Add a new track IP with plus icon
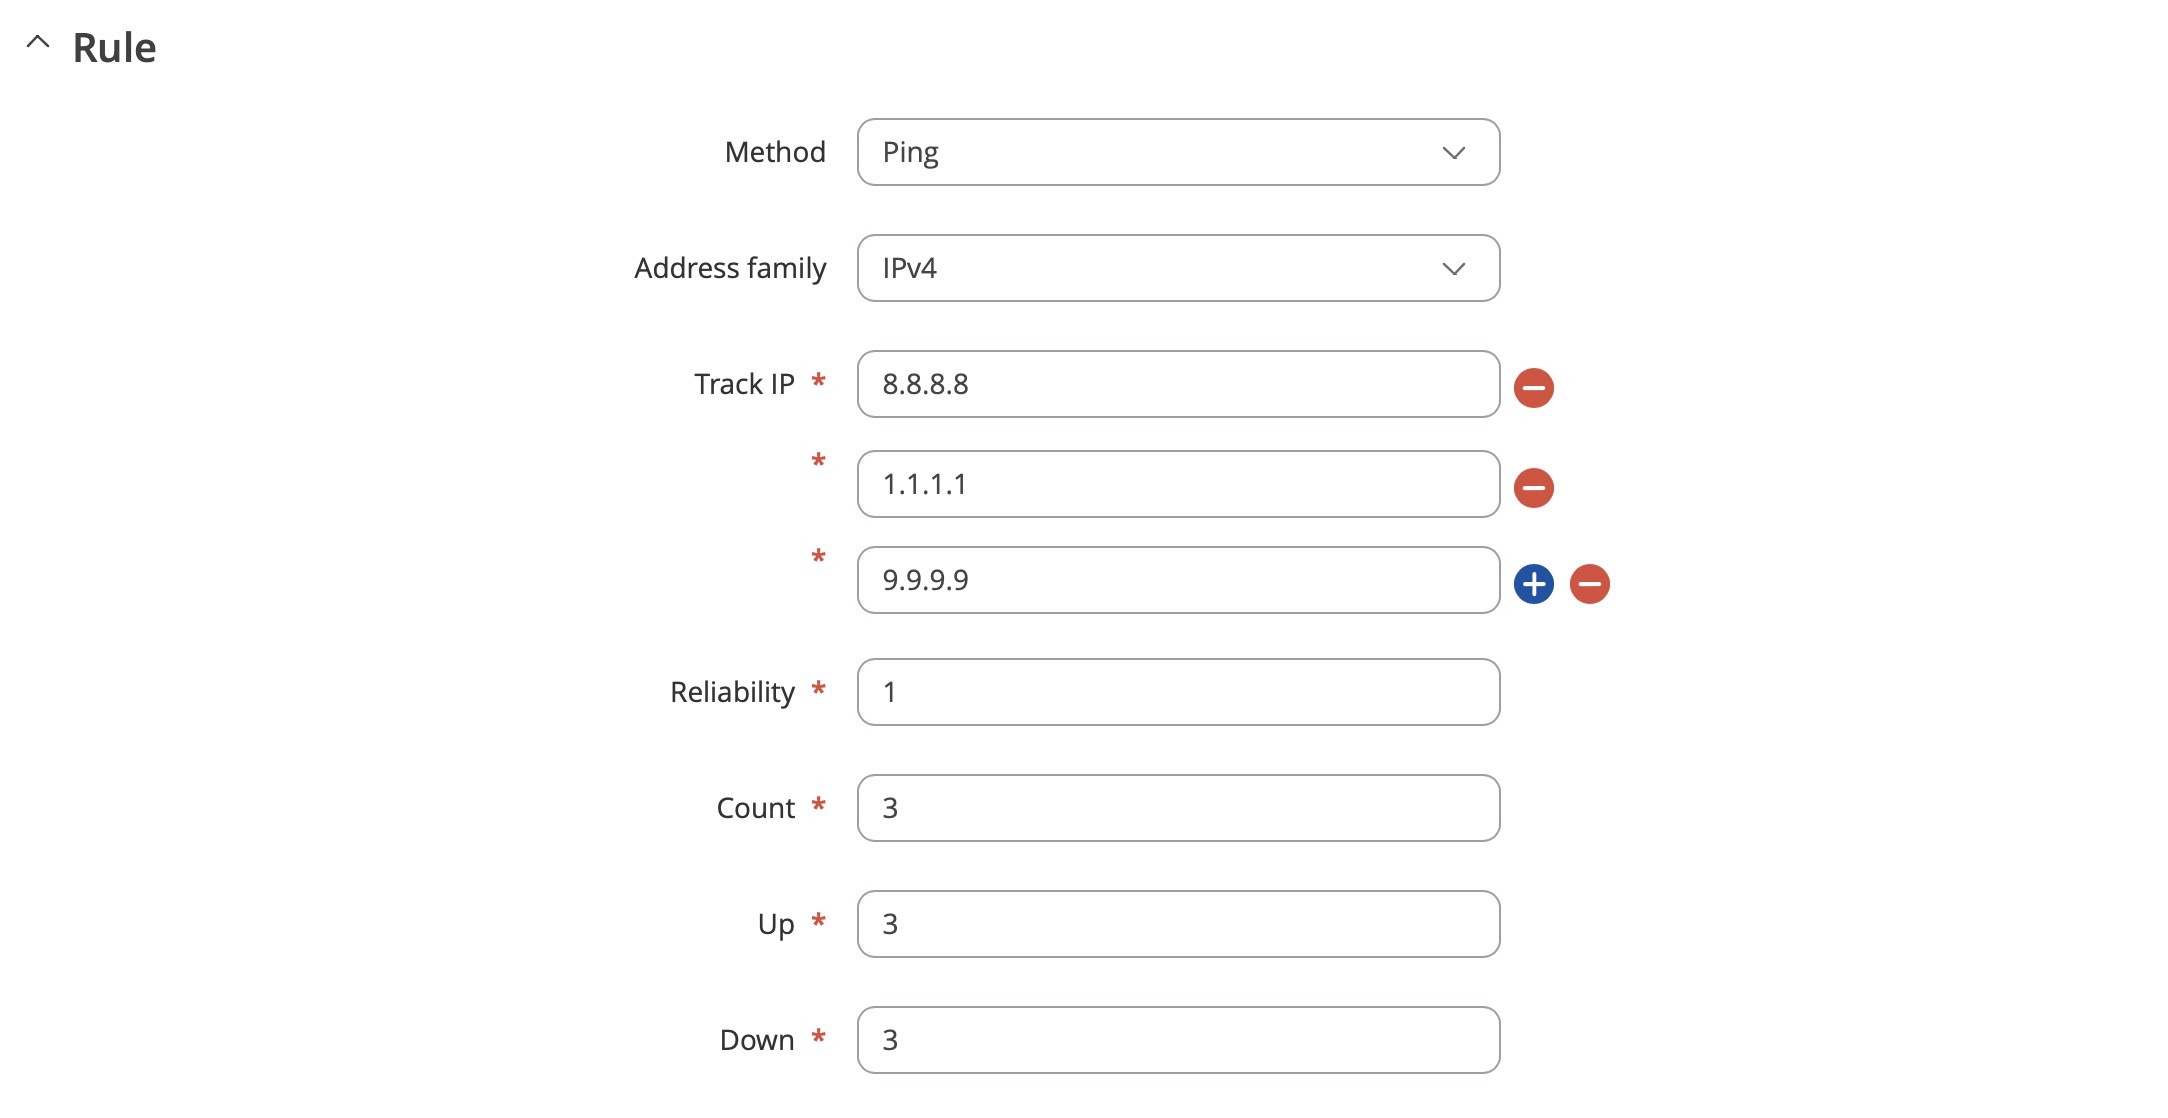Image resolution: width=2168 pixels, height=1118 pixels. (1533, 584)
